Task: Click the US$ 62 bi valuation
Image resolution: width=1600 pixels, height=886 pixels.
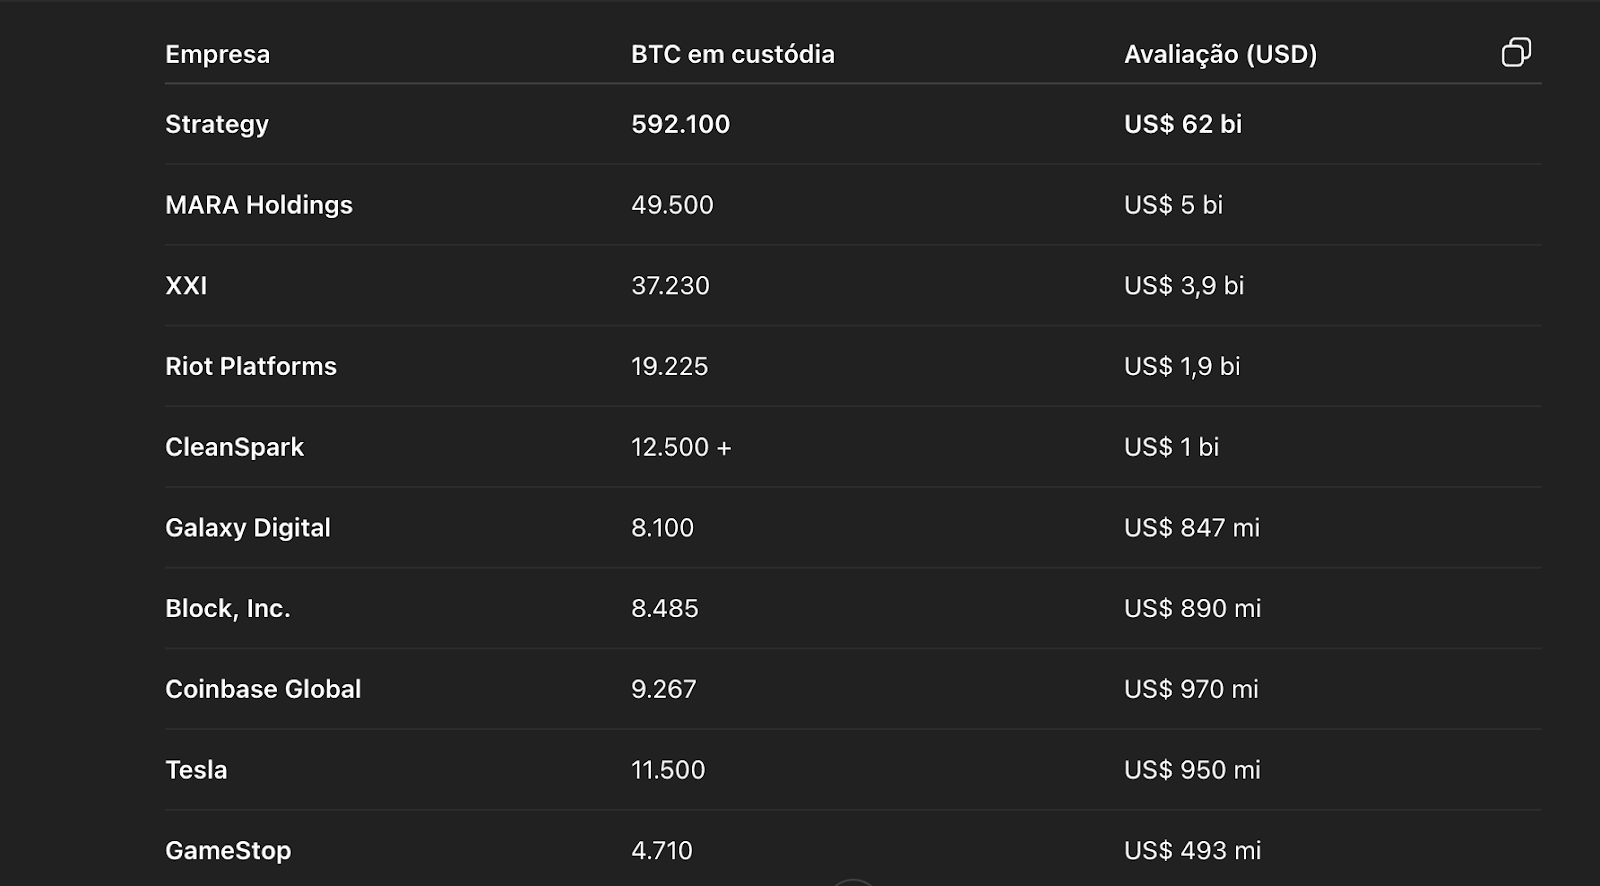Action: (x=1183, y=124)
